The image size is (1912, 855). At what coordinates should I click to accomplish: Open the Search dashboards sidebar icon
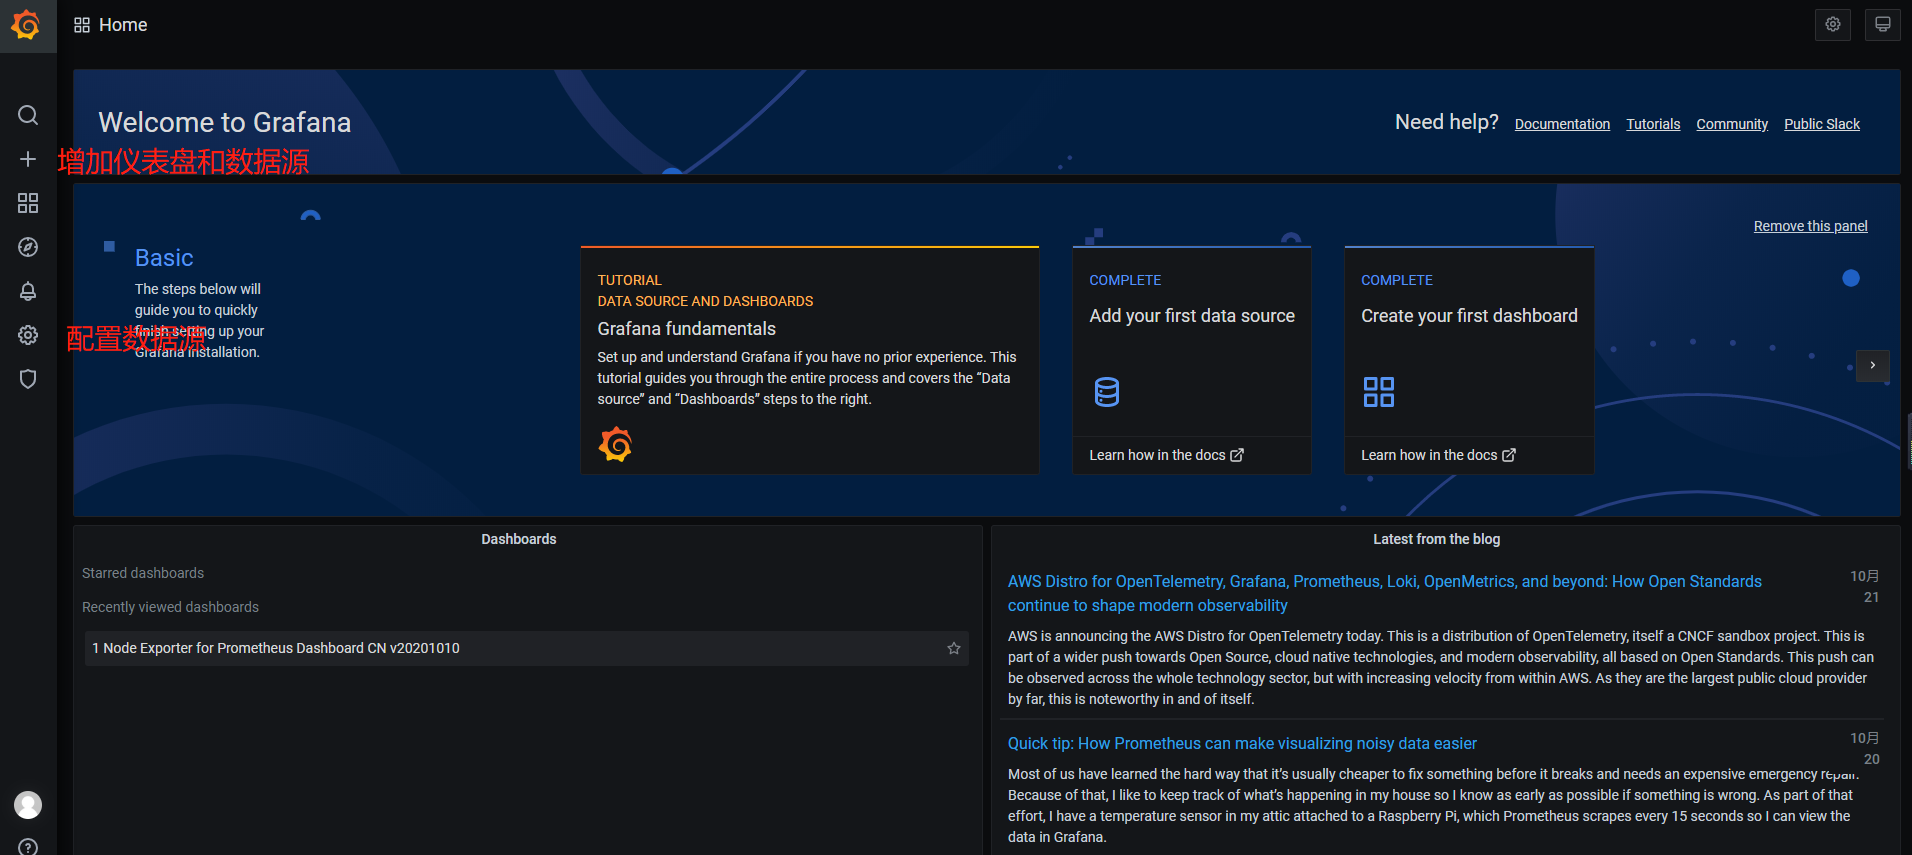(x=28, y=115)
